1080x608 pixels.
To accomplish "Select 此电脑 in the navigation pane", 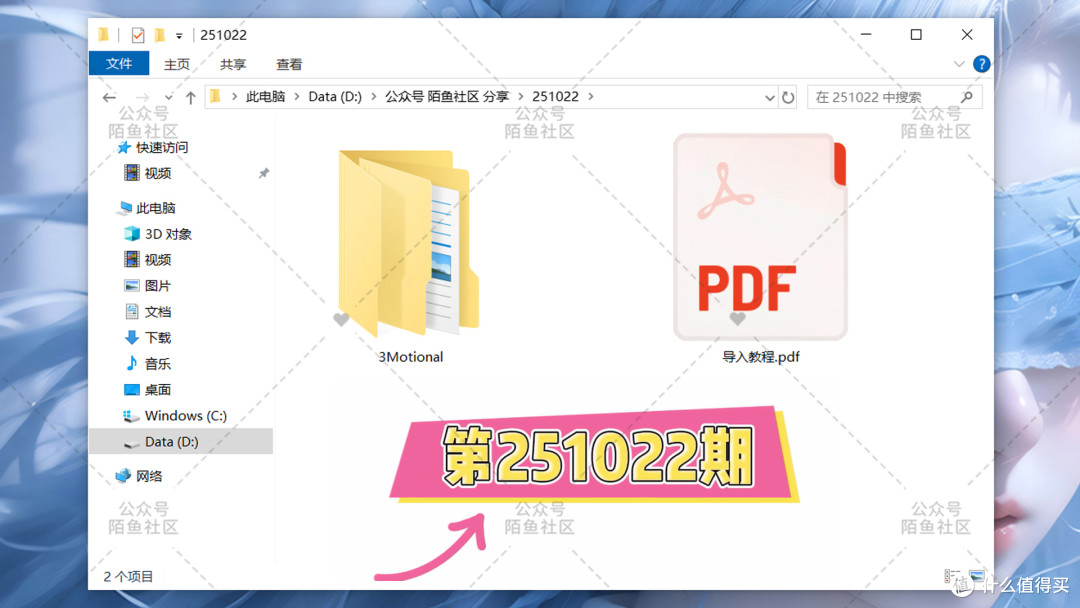I will 155,208.
